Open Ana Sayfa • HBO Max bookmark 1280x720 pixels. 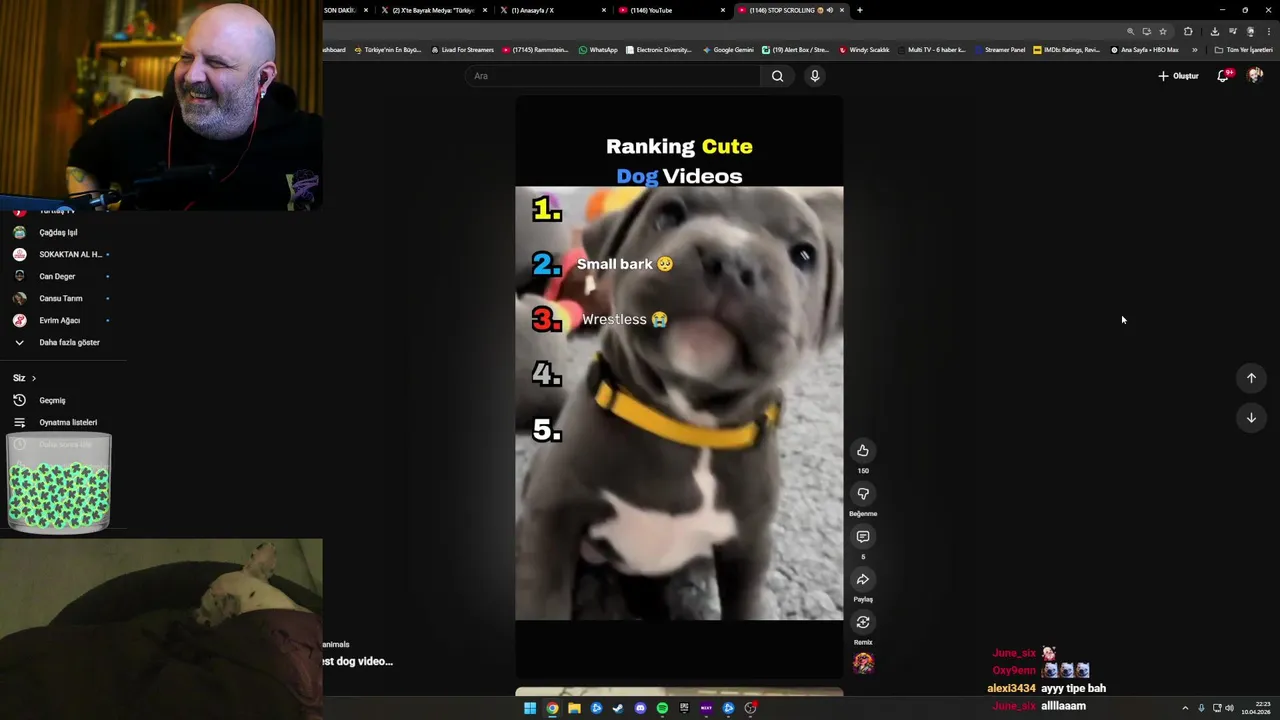[x=1145, y=50]
